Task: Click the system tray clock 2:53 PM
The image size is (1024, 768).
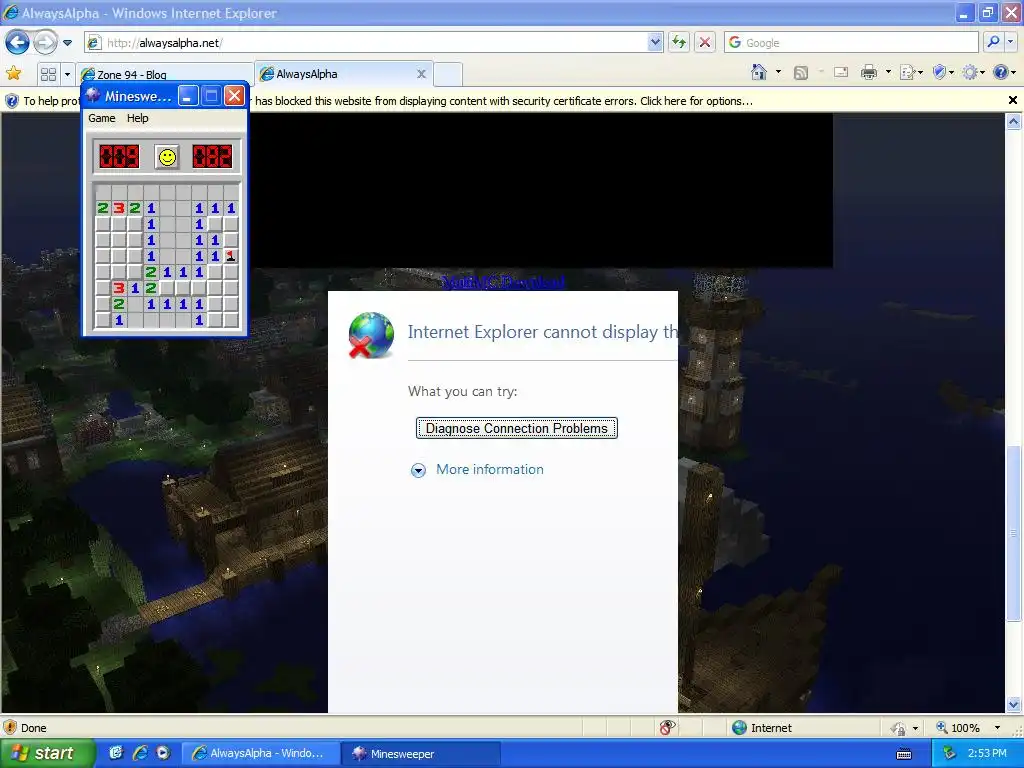Action: 987,753
